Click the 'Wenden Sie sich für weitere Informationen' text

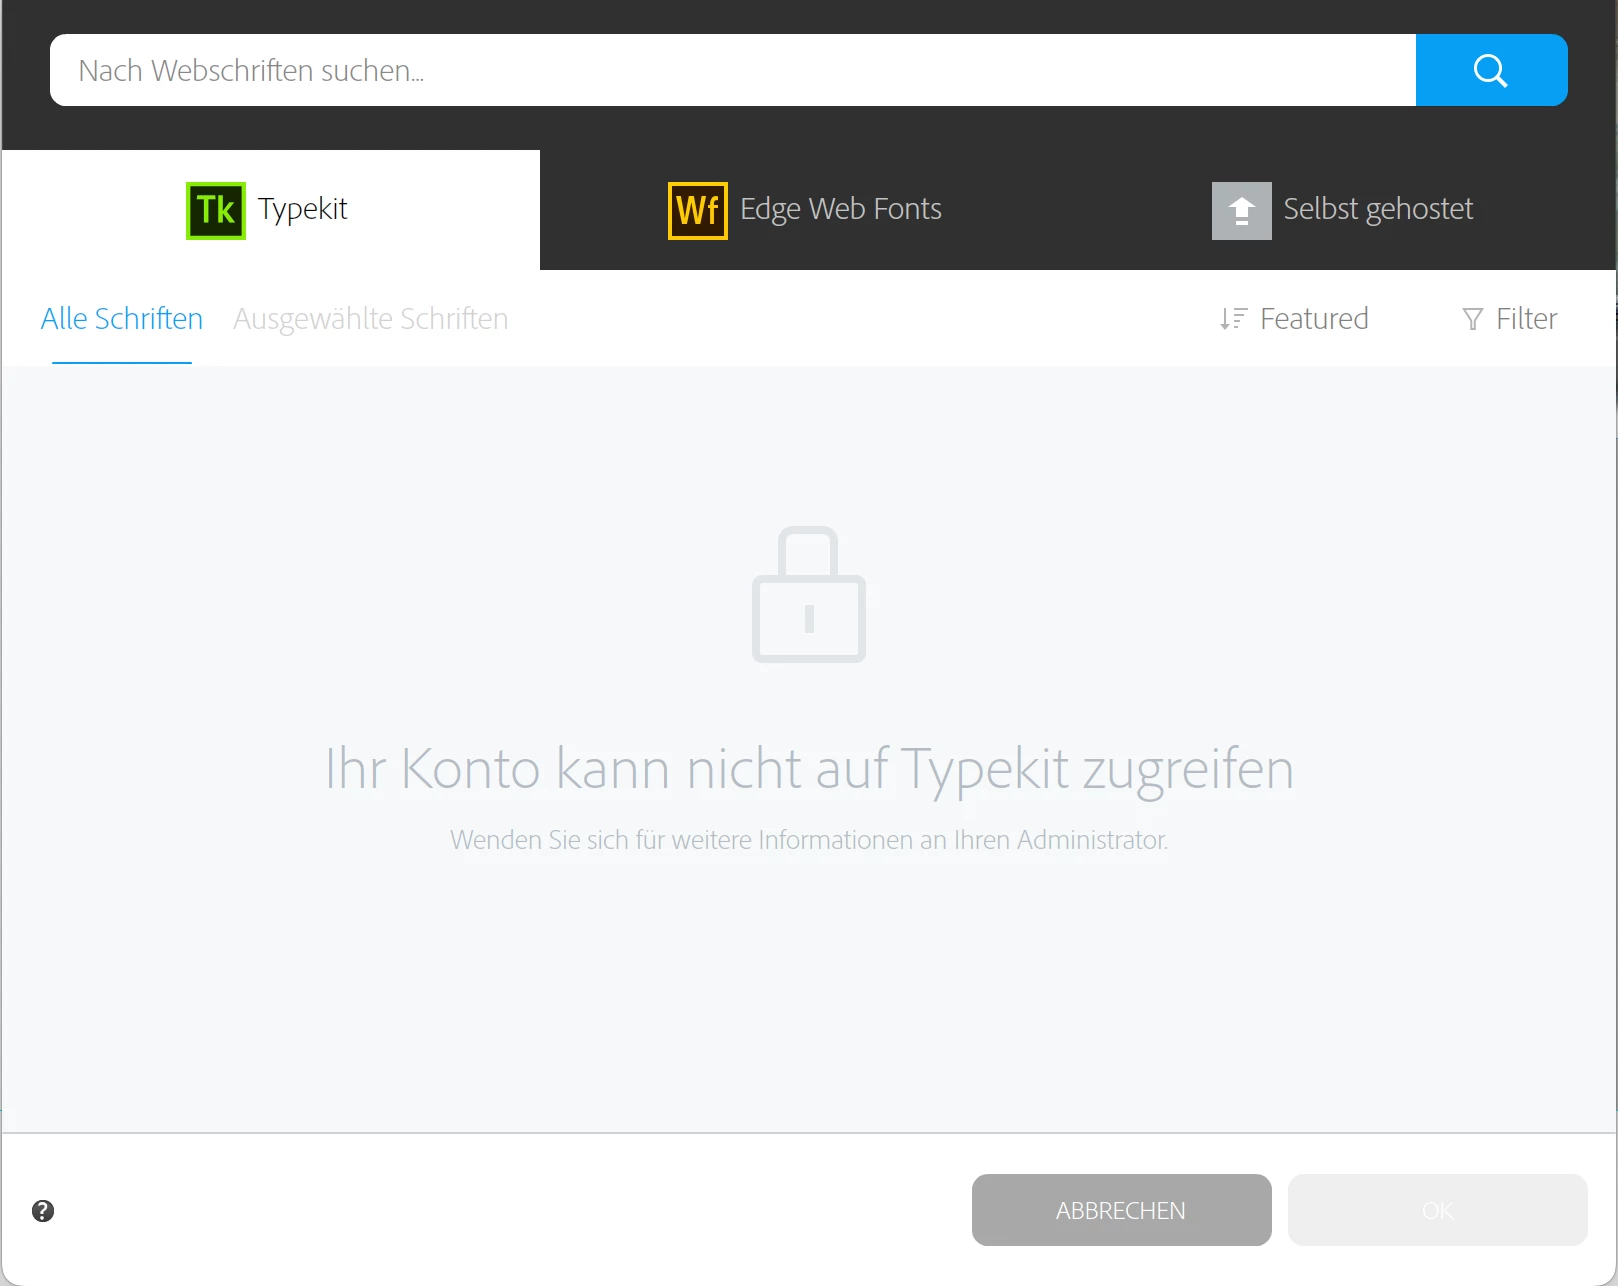pyautogui.click(x=809, y=840)
